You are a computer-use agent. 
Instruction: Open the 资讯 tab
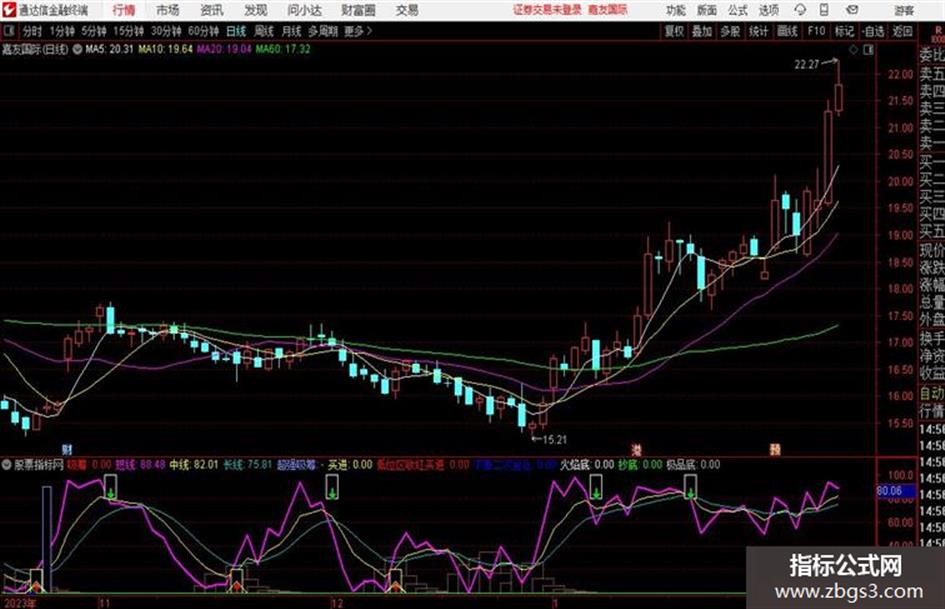point(212,10)
